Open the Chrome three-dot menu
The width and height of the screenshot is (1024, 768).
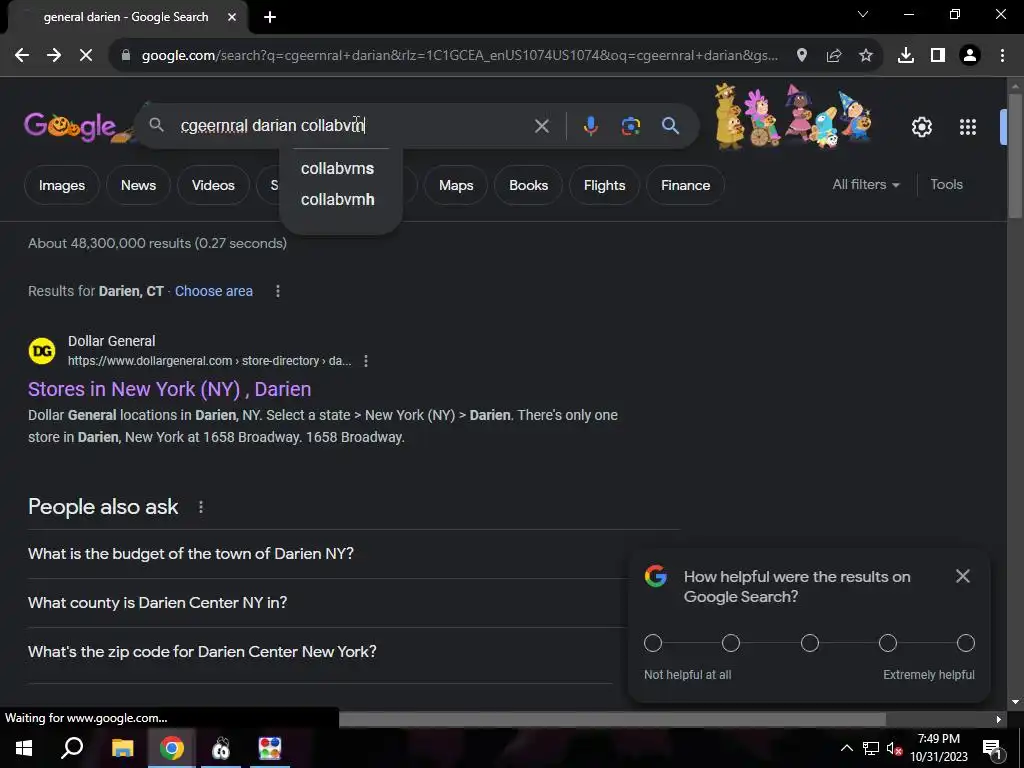click(x=1002, y=56)
